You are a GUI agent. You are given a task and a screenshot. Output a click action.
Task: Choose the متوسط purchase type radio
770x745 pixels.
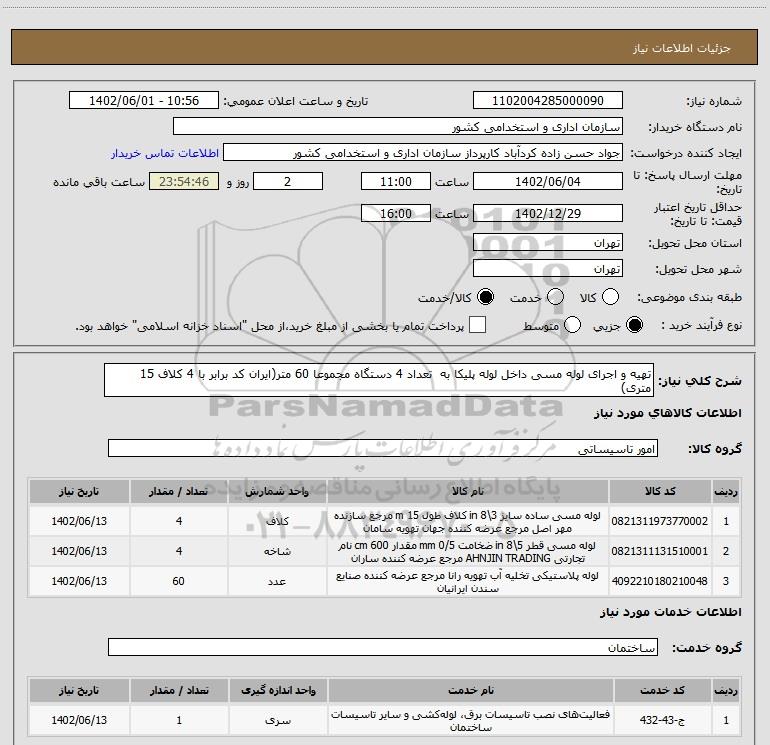click(x=573, y=326)
